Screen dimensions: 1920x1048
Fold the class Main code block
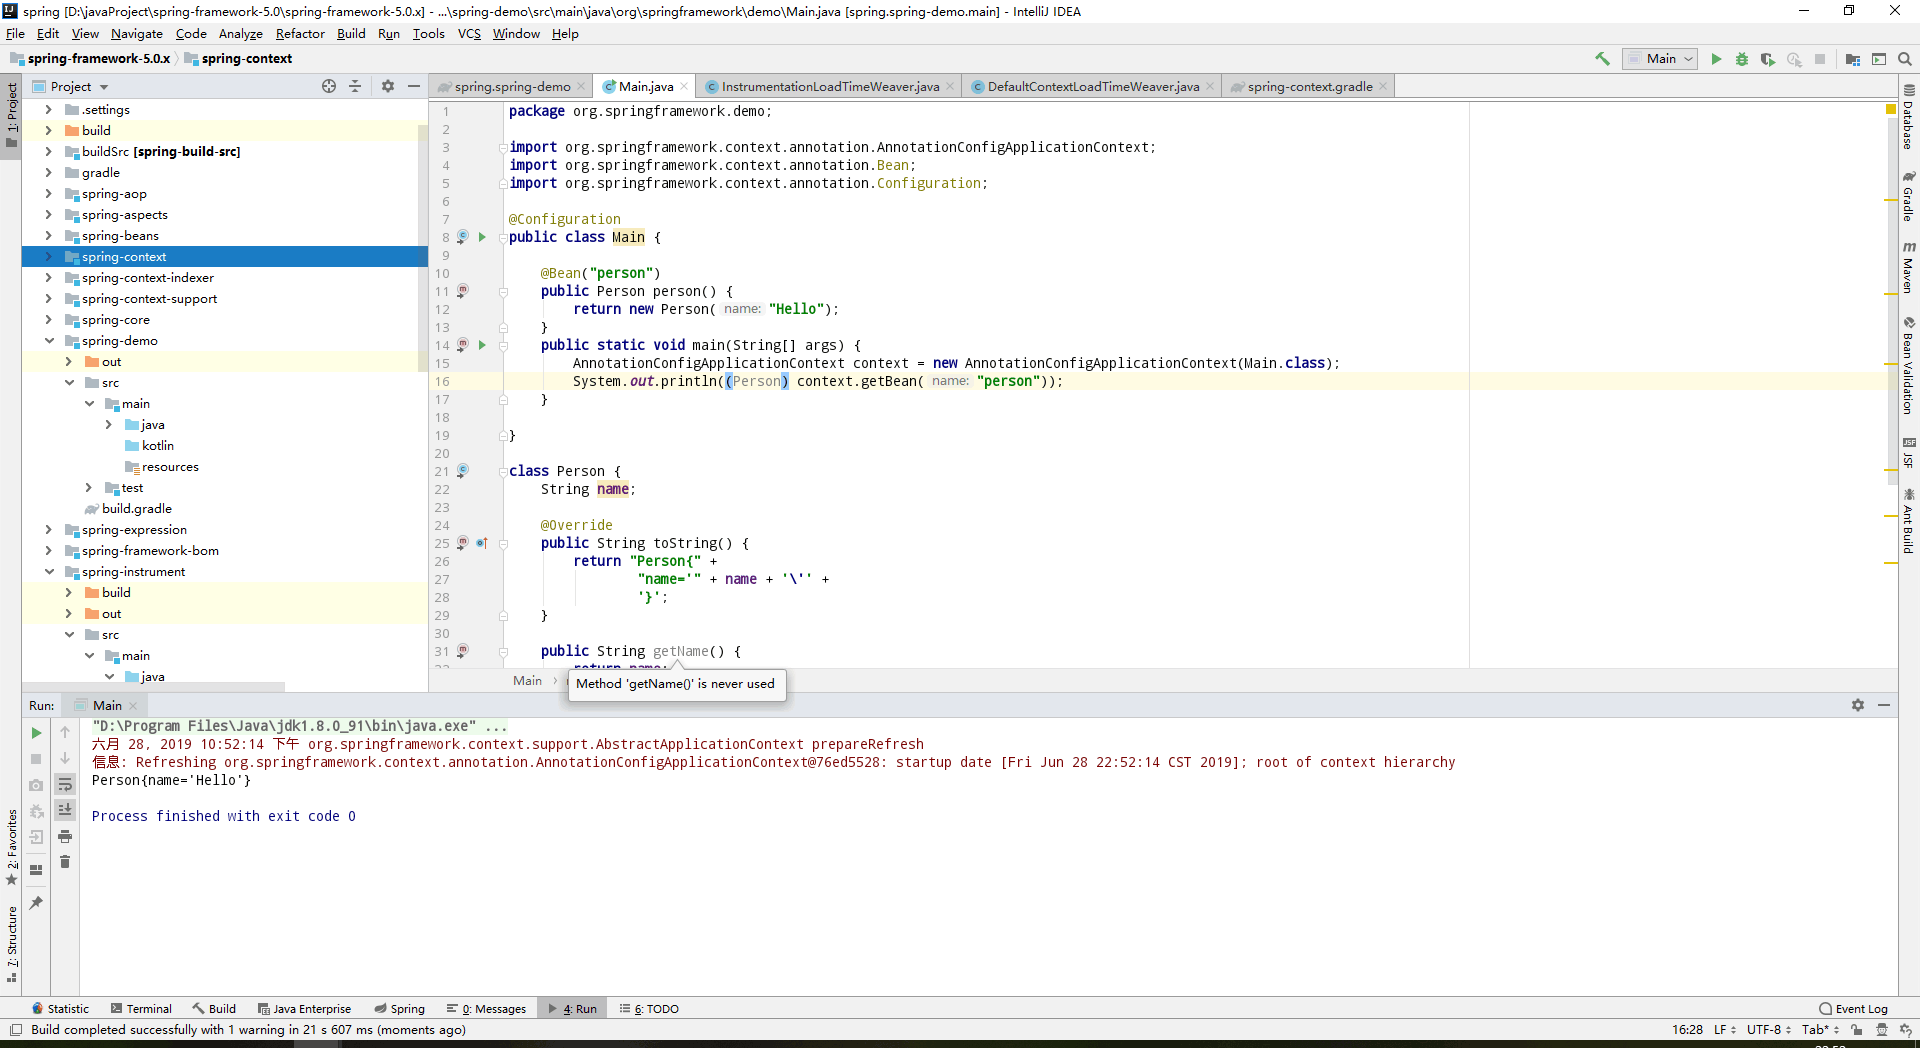click(x=503, y=237)
